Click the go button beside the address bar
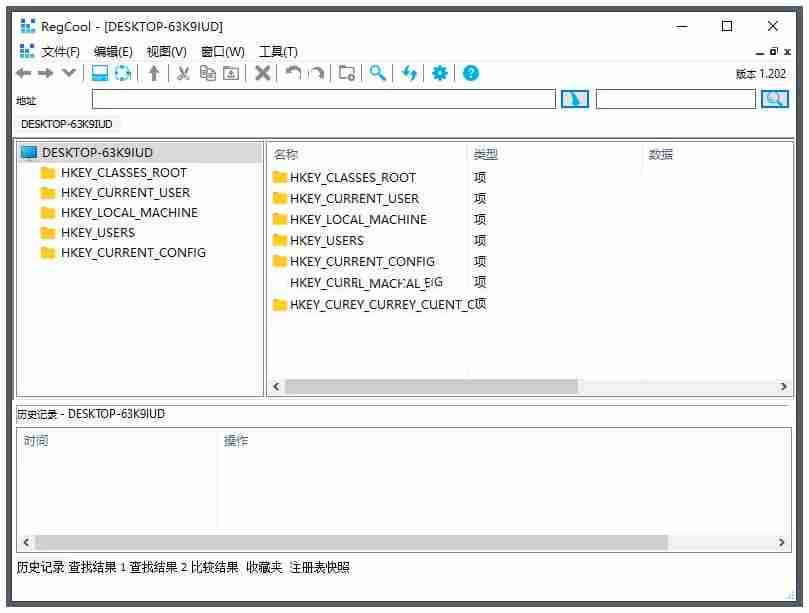Screen dimensions: 809x613 (x=575, y=99)
